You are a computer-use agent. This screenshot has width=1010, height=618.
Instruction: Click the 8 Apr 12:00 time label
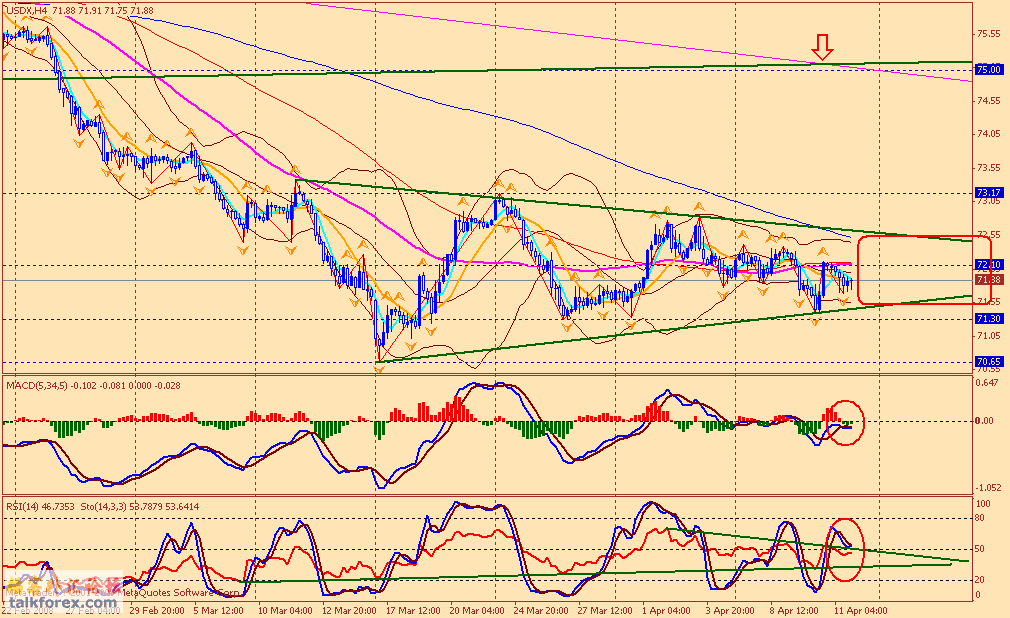(x=794, y=610)
